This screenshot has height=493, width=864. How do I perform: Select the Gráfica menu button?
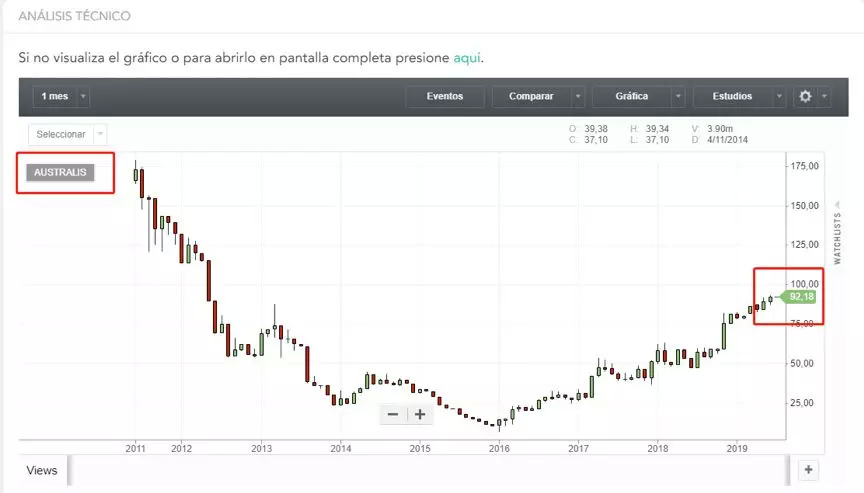coord(631,96)
